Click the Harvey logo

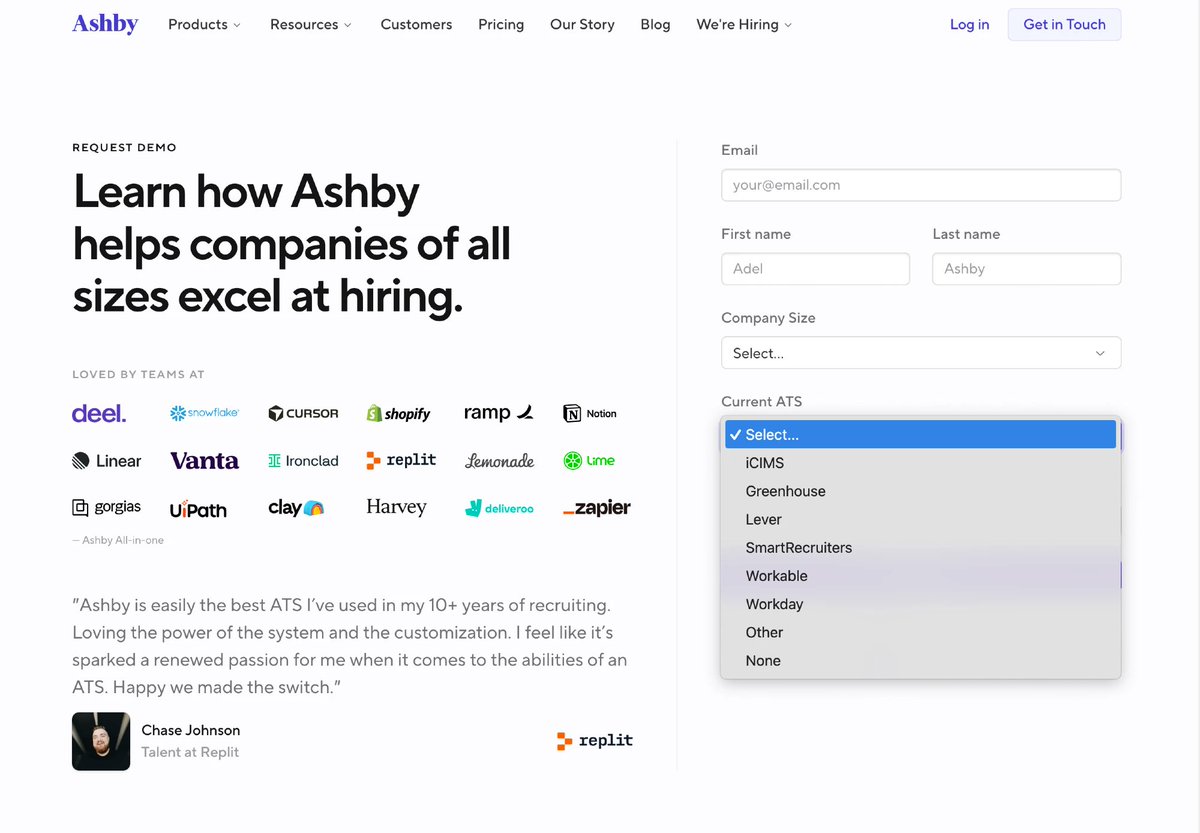click(x=396, y=508)
